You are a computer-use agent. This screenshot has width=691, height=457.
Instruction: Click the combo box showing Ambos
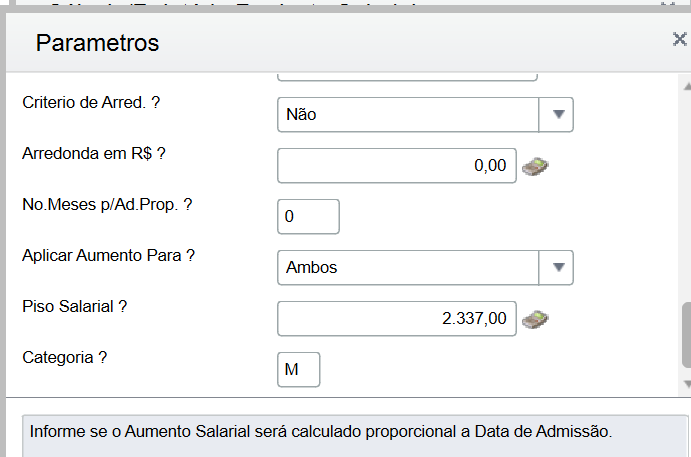tap(408, 267)
